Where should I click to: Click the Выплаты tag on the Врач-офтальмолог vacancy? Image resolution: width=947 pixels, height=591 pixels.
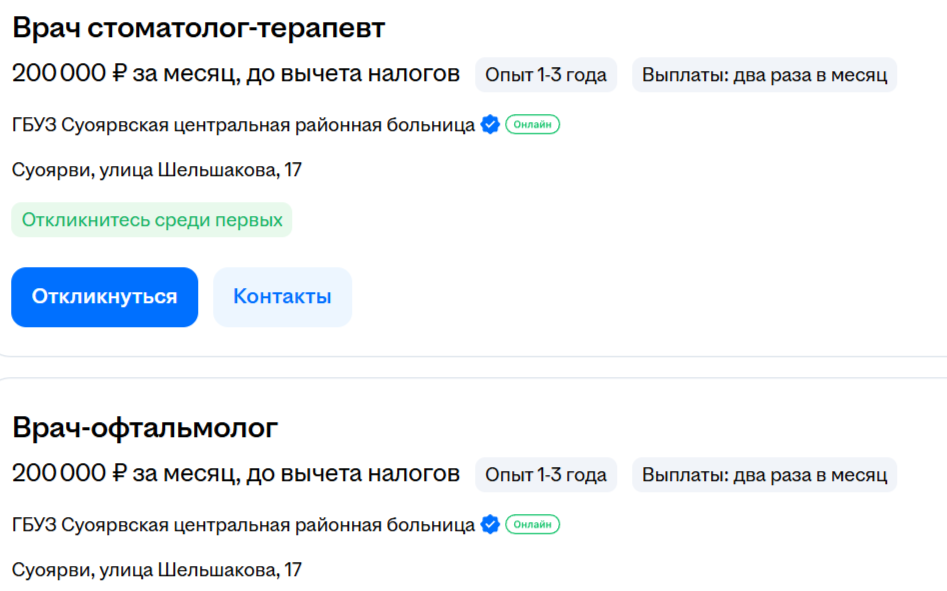point(764,474)
